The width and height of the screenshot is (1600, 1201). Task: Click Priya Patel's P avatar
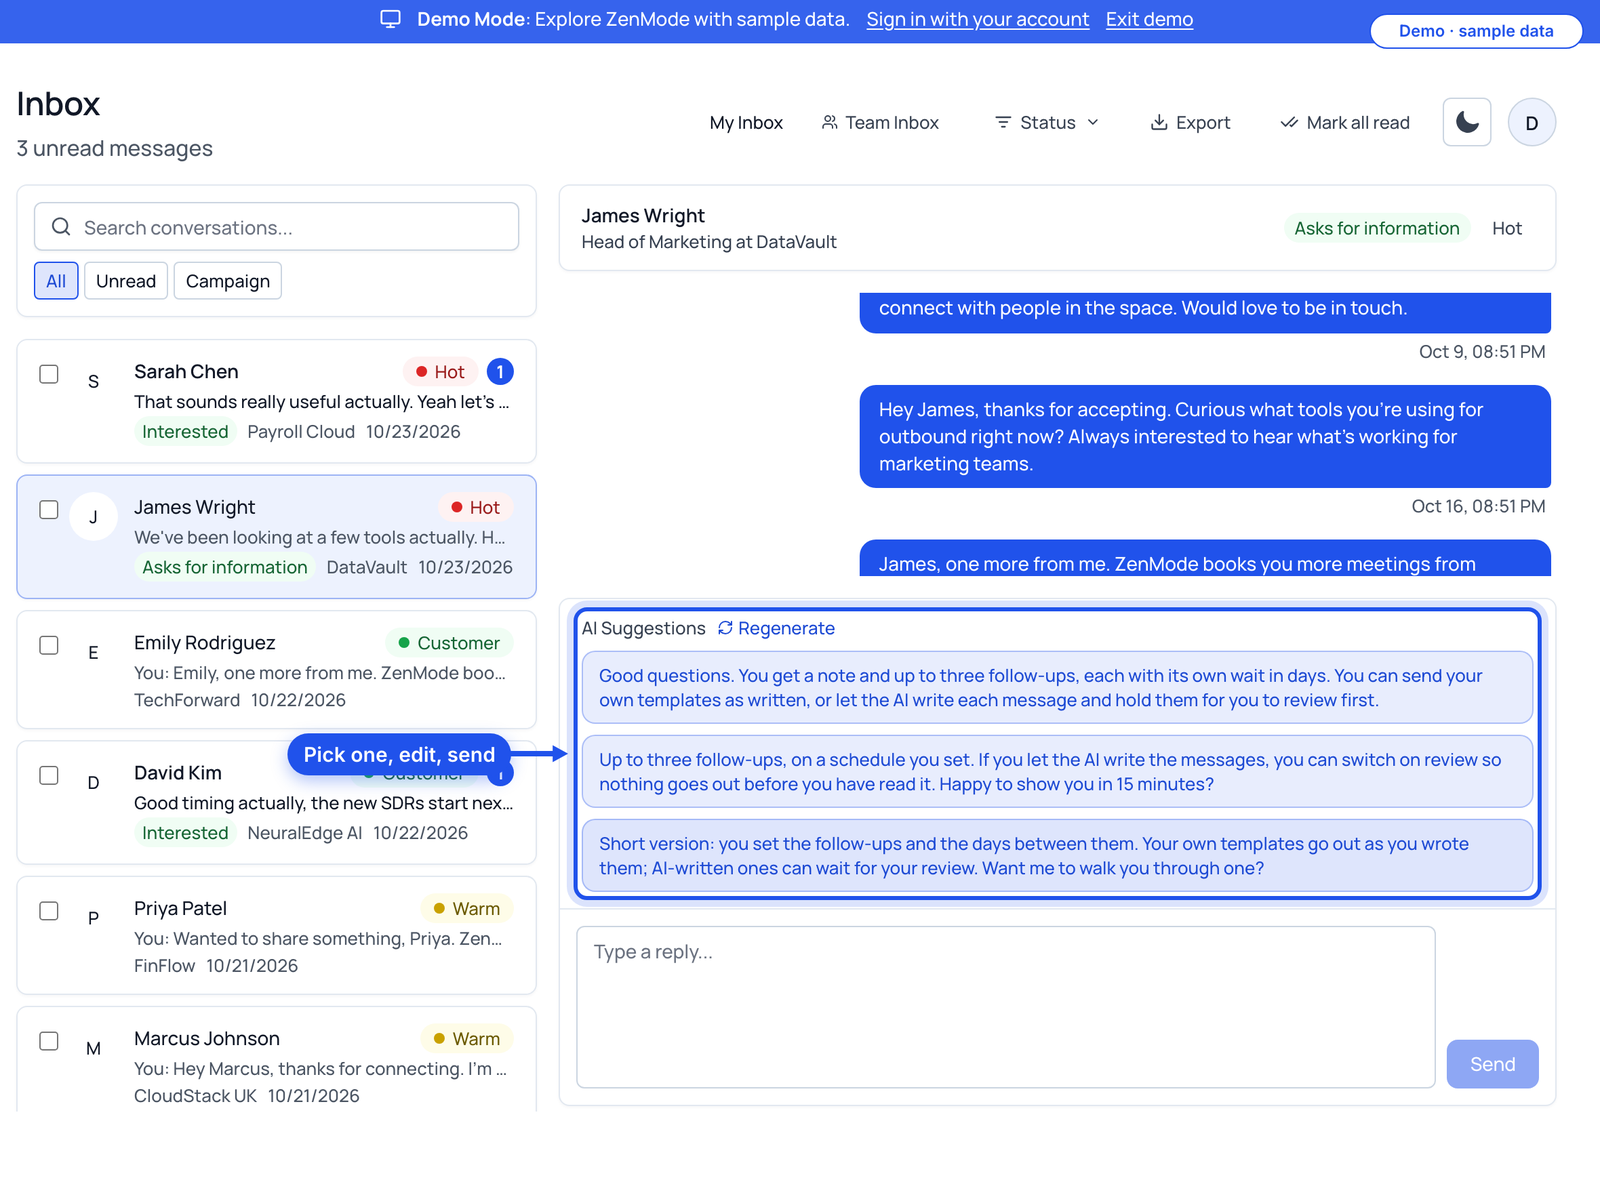click(93, 918)
